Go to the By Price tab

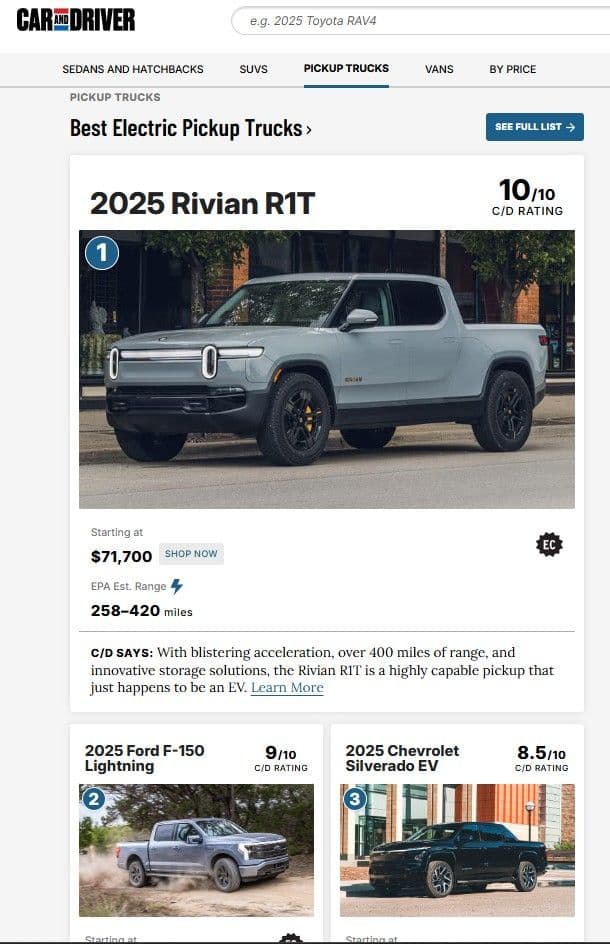click(x=512, y=69)
